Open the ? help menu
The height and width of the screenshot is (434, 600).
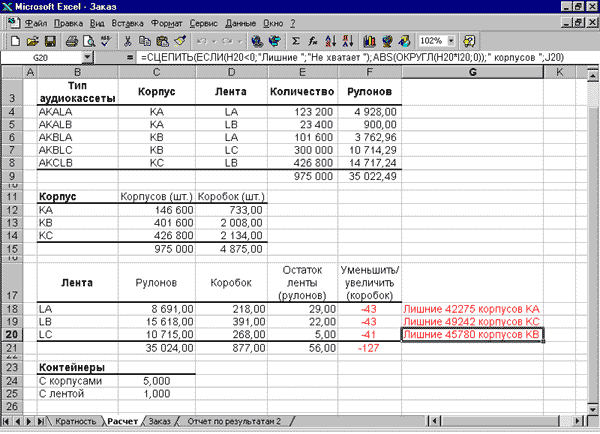point(292,24)
